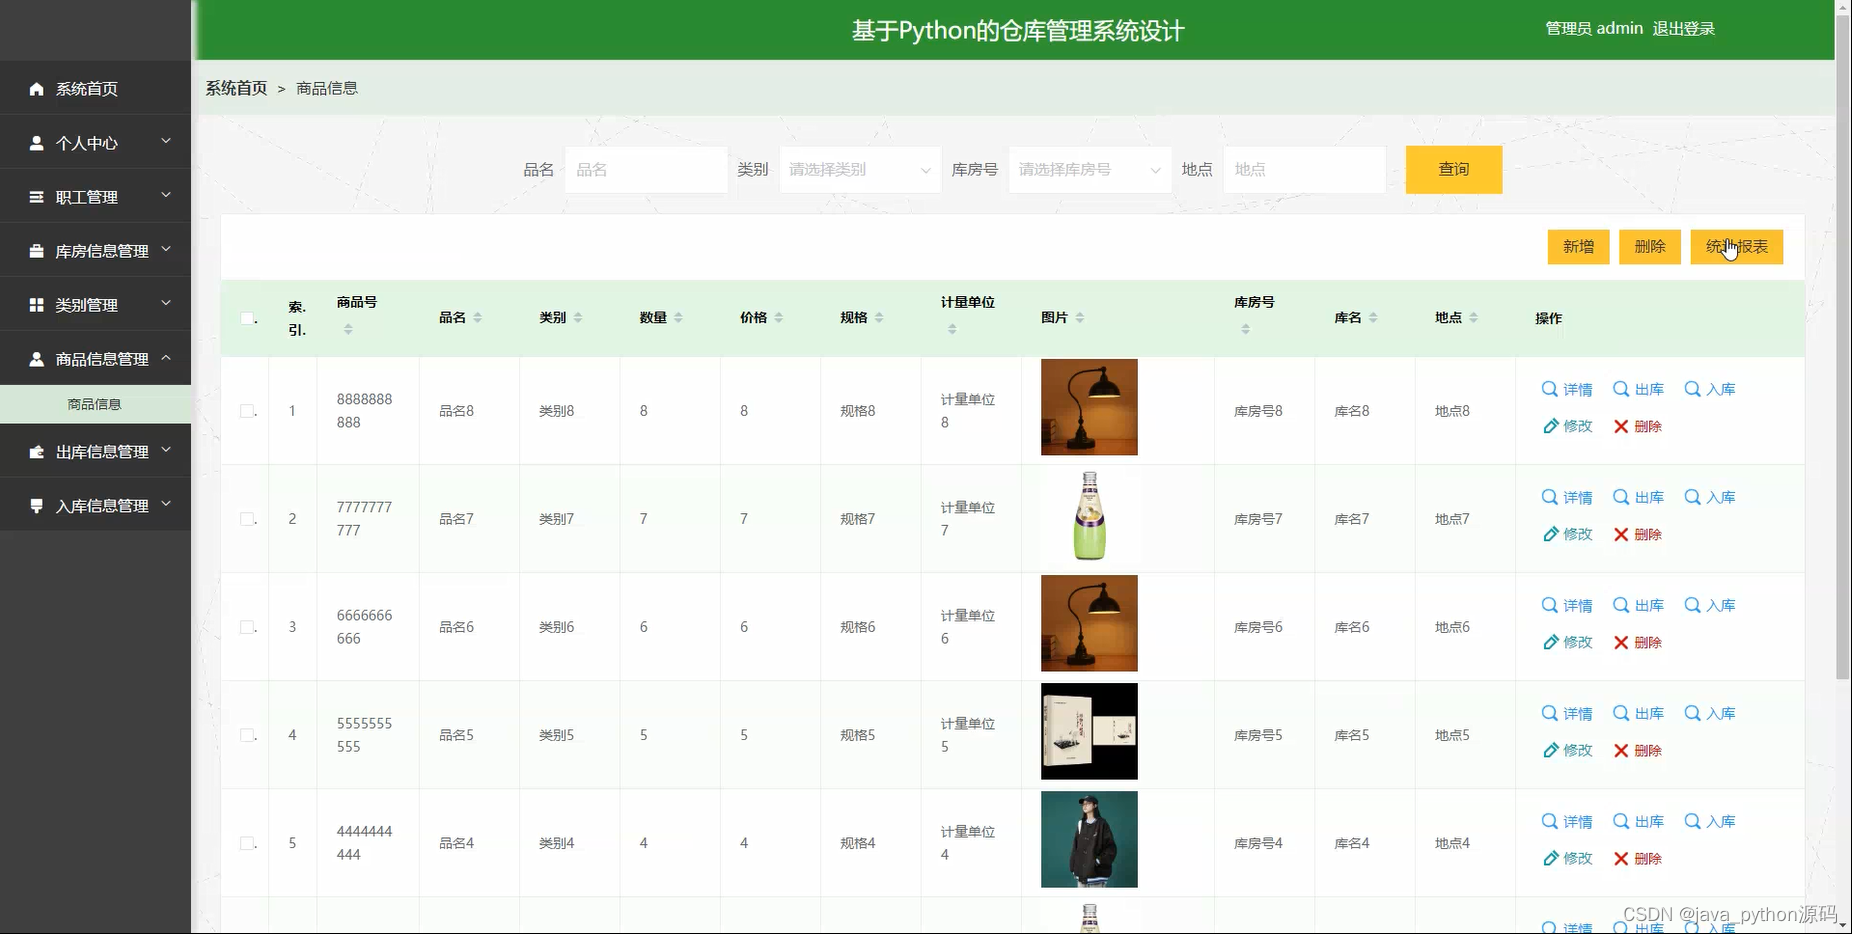Screen dimensions: 1852x934
Task: Open the 统计报表 statistics report
Action: coord(1737,247)
